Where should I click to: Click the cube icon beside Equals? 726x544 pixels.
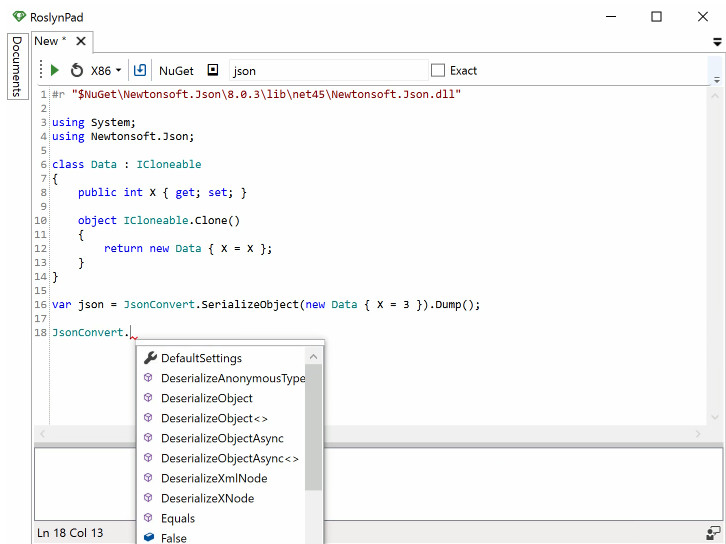(148, 517)
